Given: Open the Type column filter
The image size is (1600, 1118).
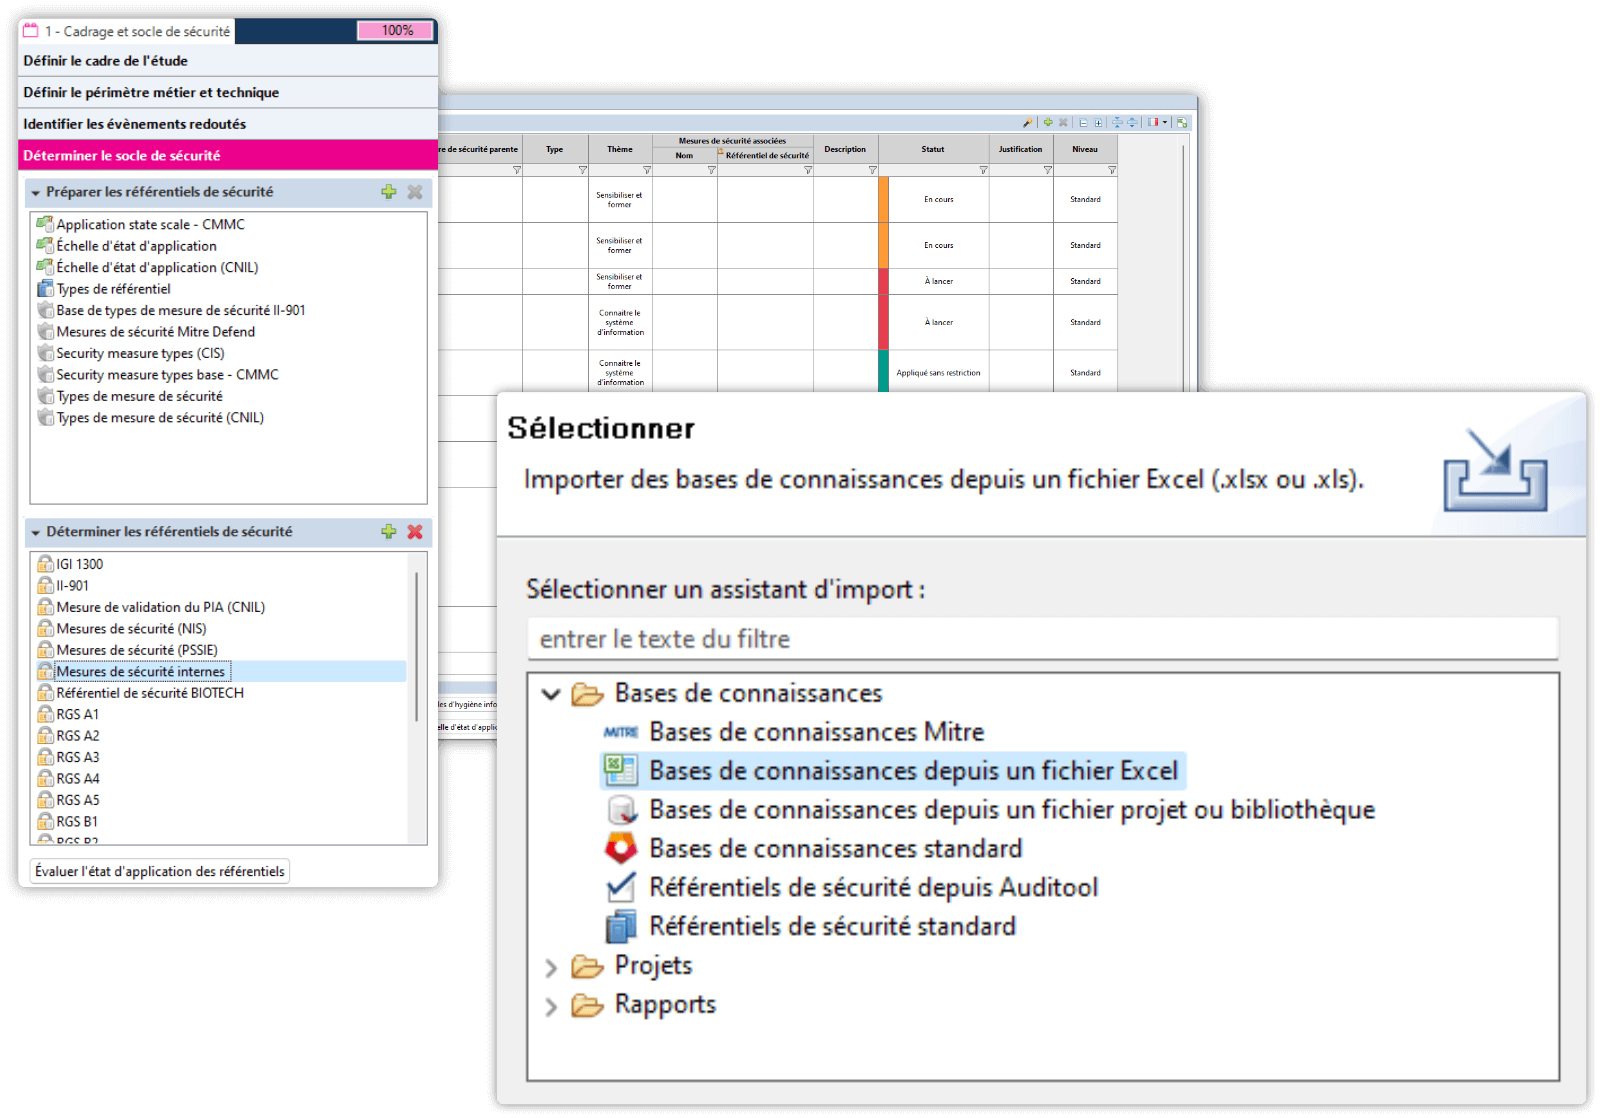Looking at the screenshot, I should click(582, 170).
